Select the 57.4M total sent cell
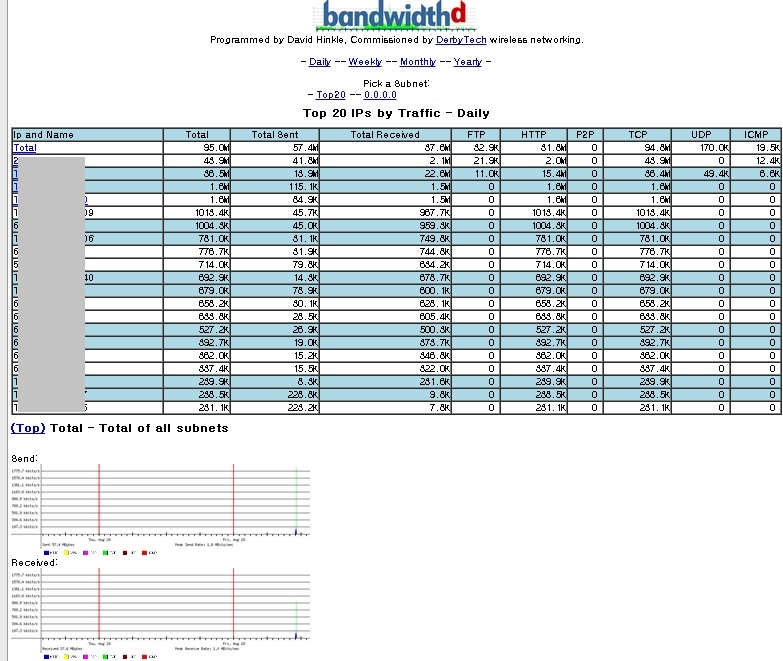The height and width of the screenshot is (661, 783). point(275,148)
